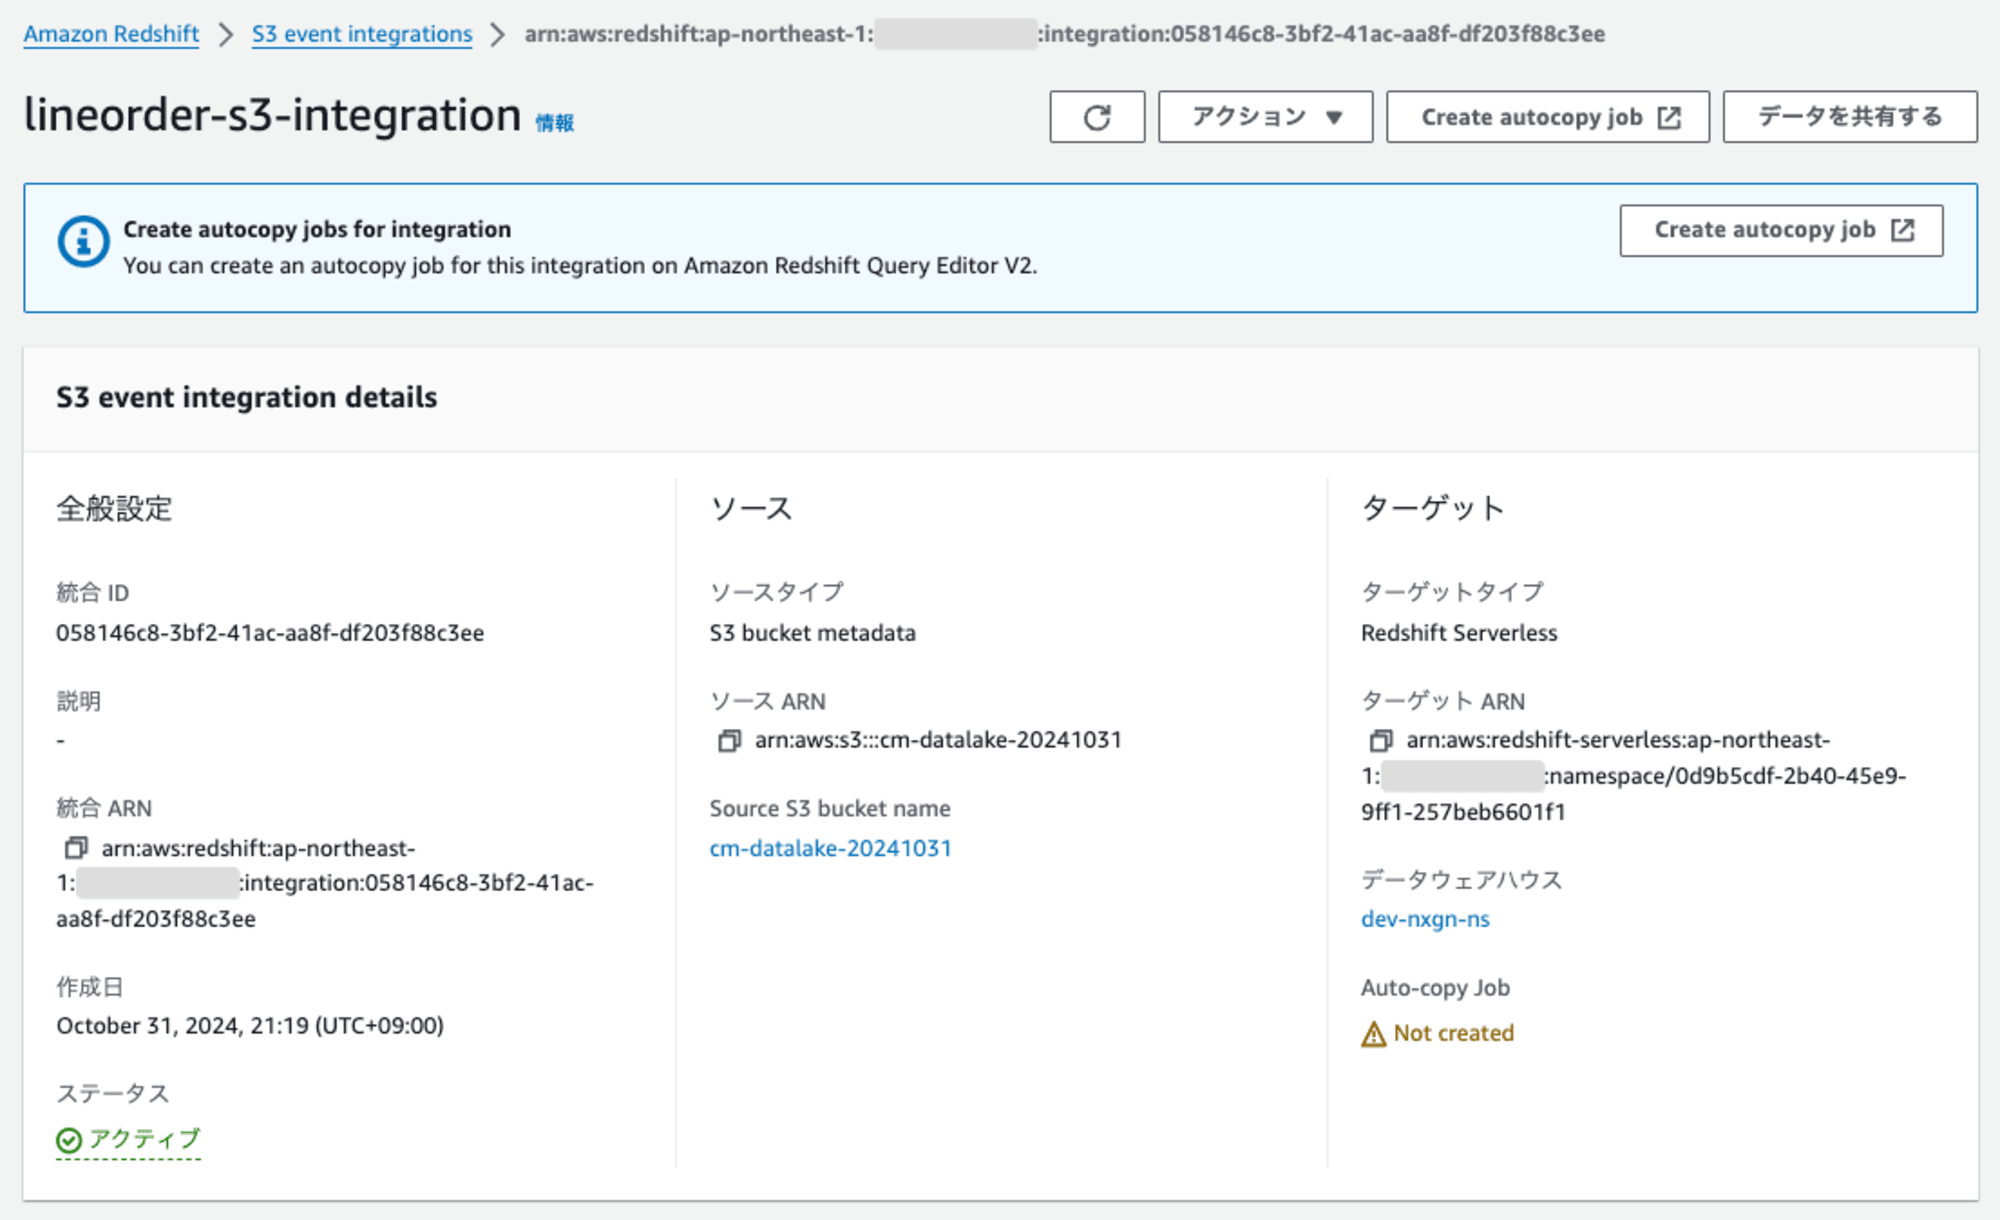Click external link icon on banner autocopy button
The image size is (2000, 1220).
pos(1902,230)
